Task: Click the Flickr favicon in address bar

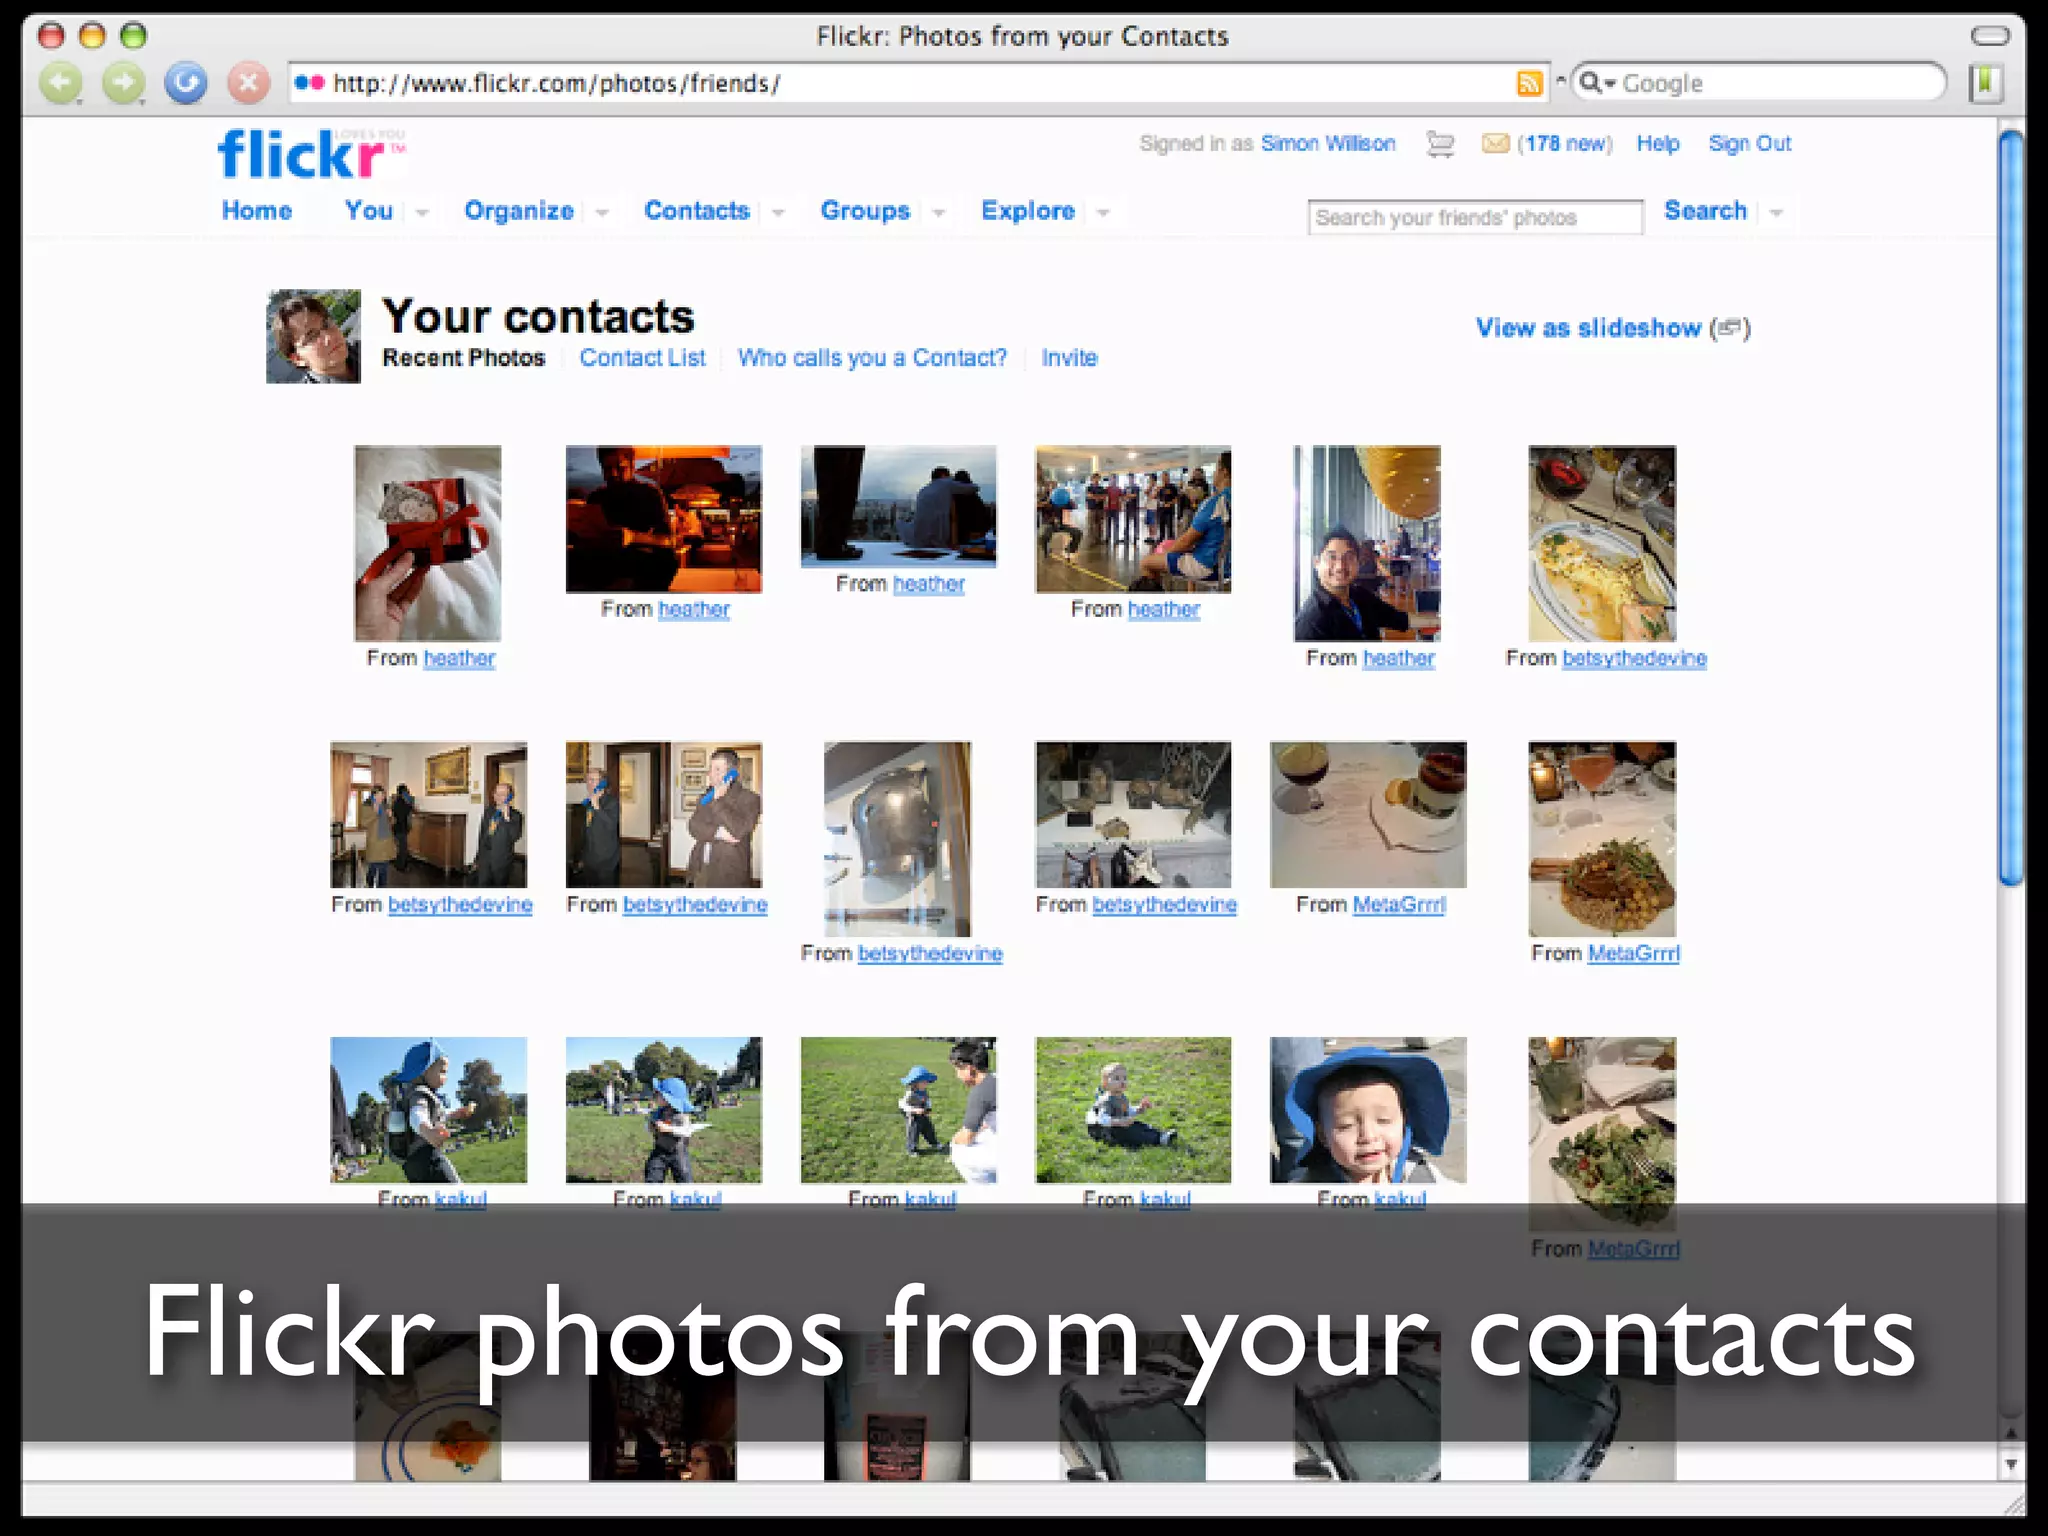Action: point(309,83)
